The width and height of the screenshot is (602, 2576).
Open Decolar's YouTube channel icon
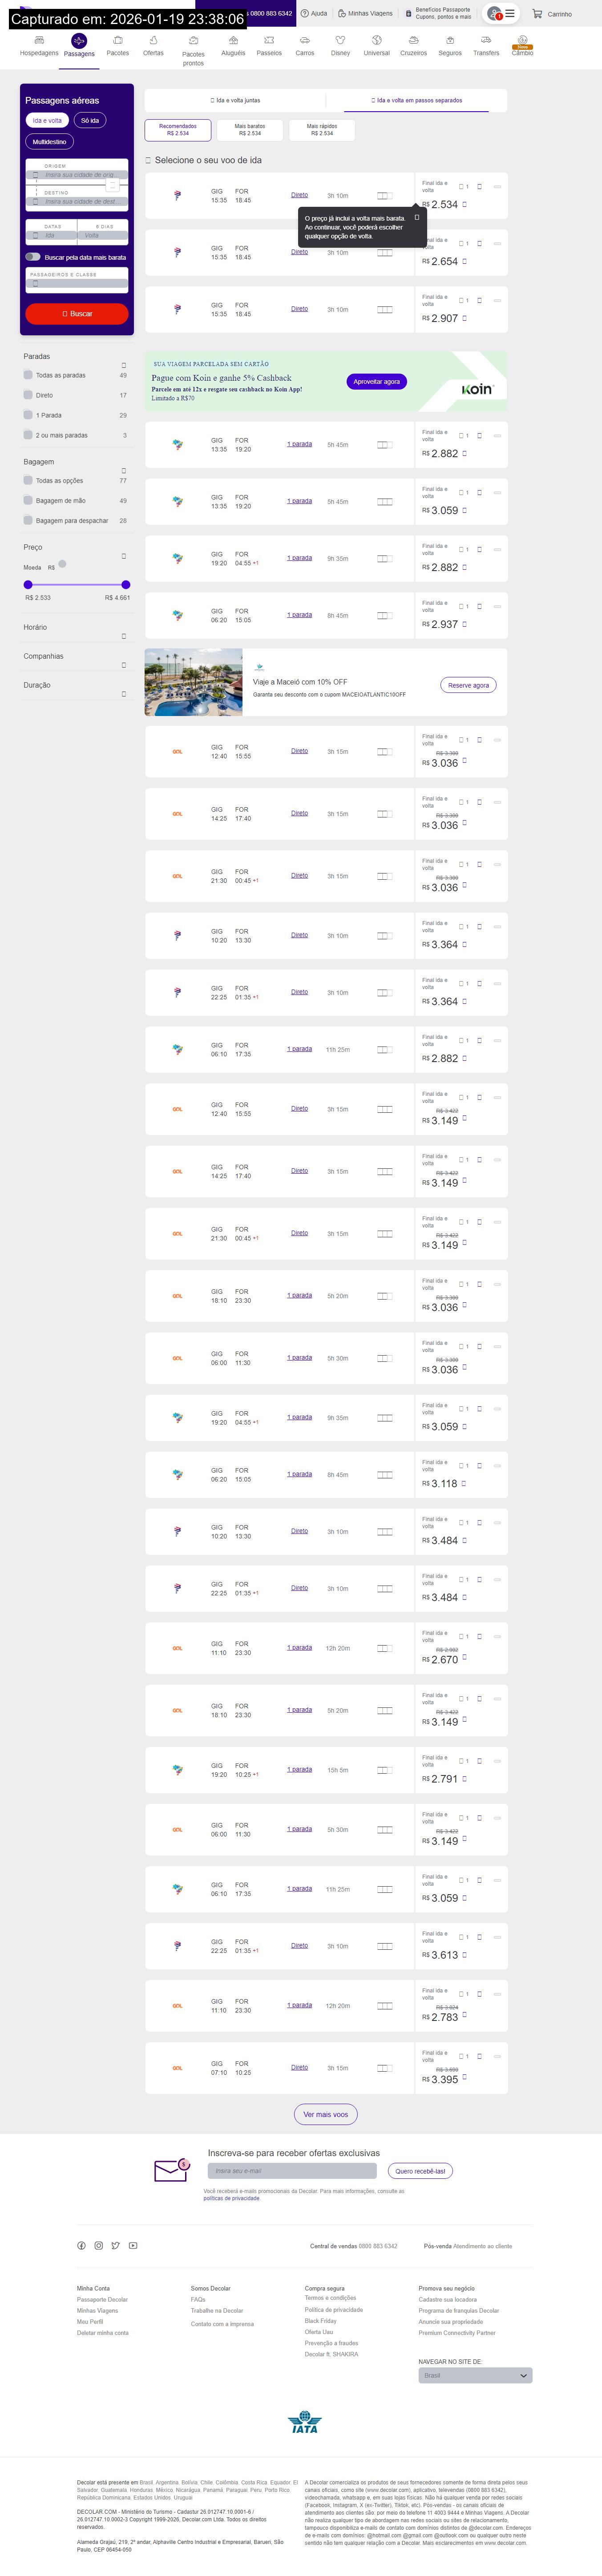[133, 2245]
